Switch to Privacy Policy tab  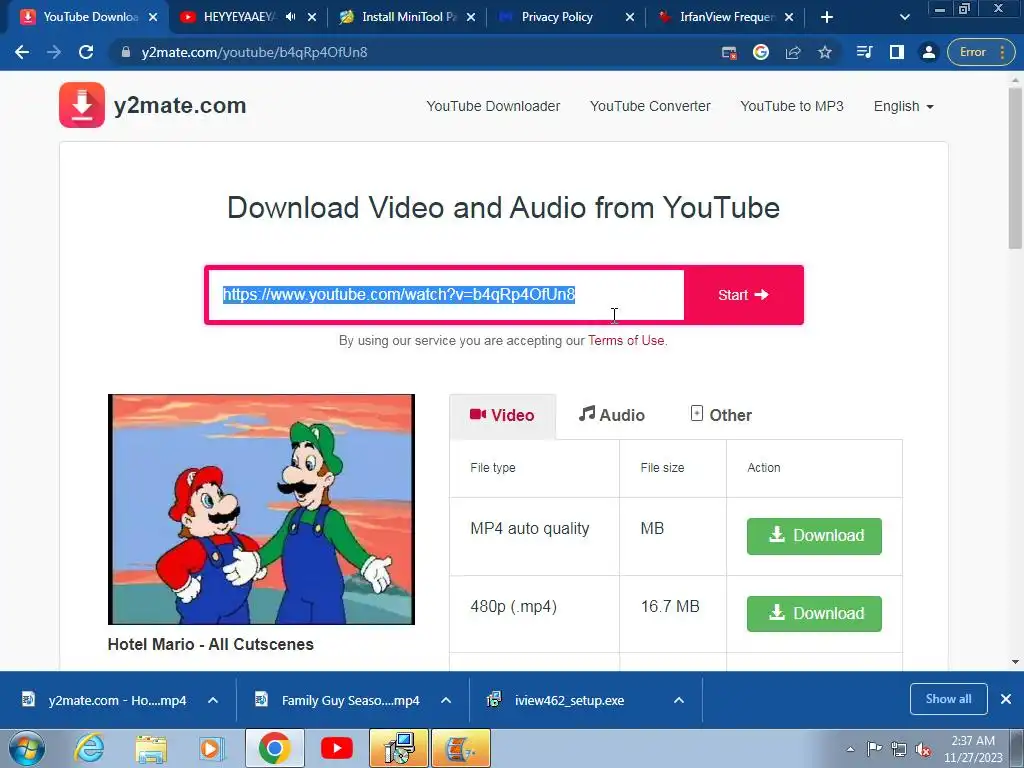[x=557, y=17]
